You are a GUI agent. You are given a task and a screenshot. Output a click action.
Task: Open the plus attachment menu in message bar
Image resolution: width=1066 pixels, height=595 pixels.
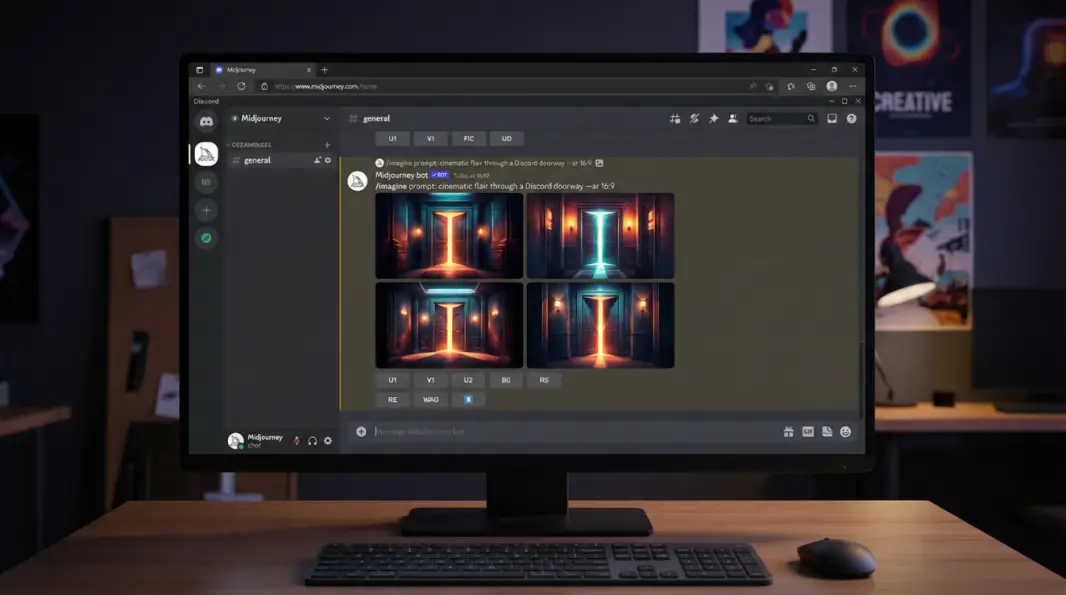point(361,432)
